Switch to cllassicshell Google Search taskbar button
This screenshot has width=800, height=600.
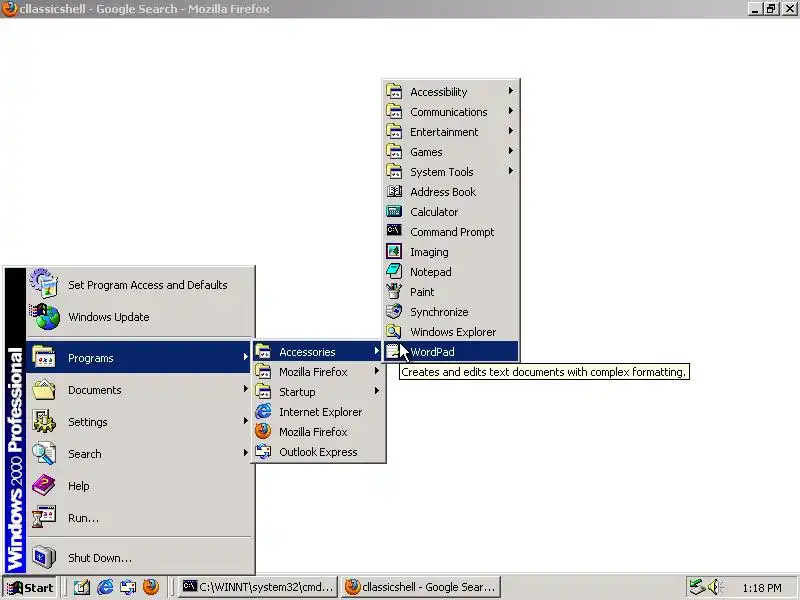(x=421, y=587)
